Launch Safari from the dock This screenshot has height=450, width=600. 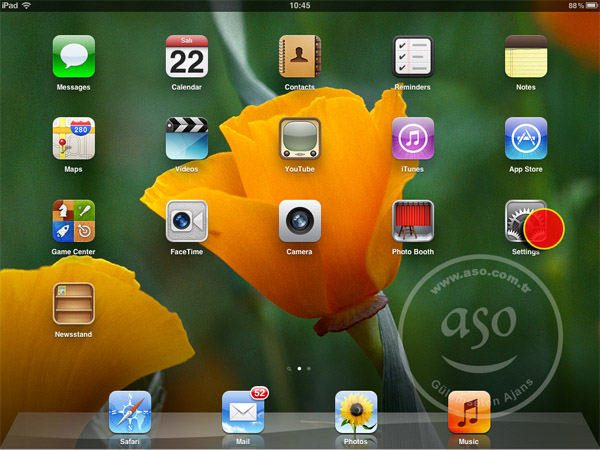[x=130, y=412]
